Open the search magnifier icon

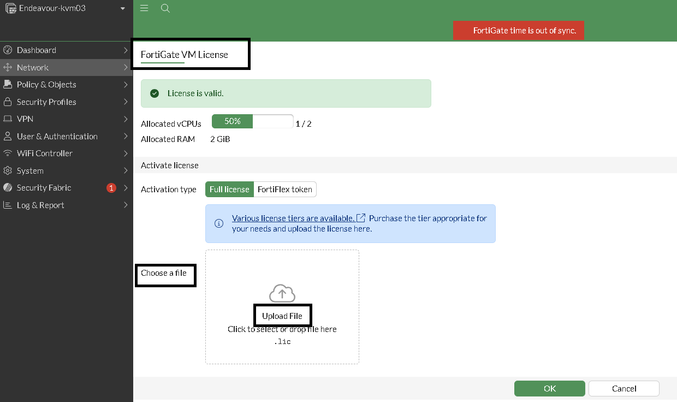coord(165,8)
